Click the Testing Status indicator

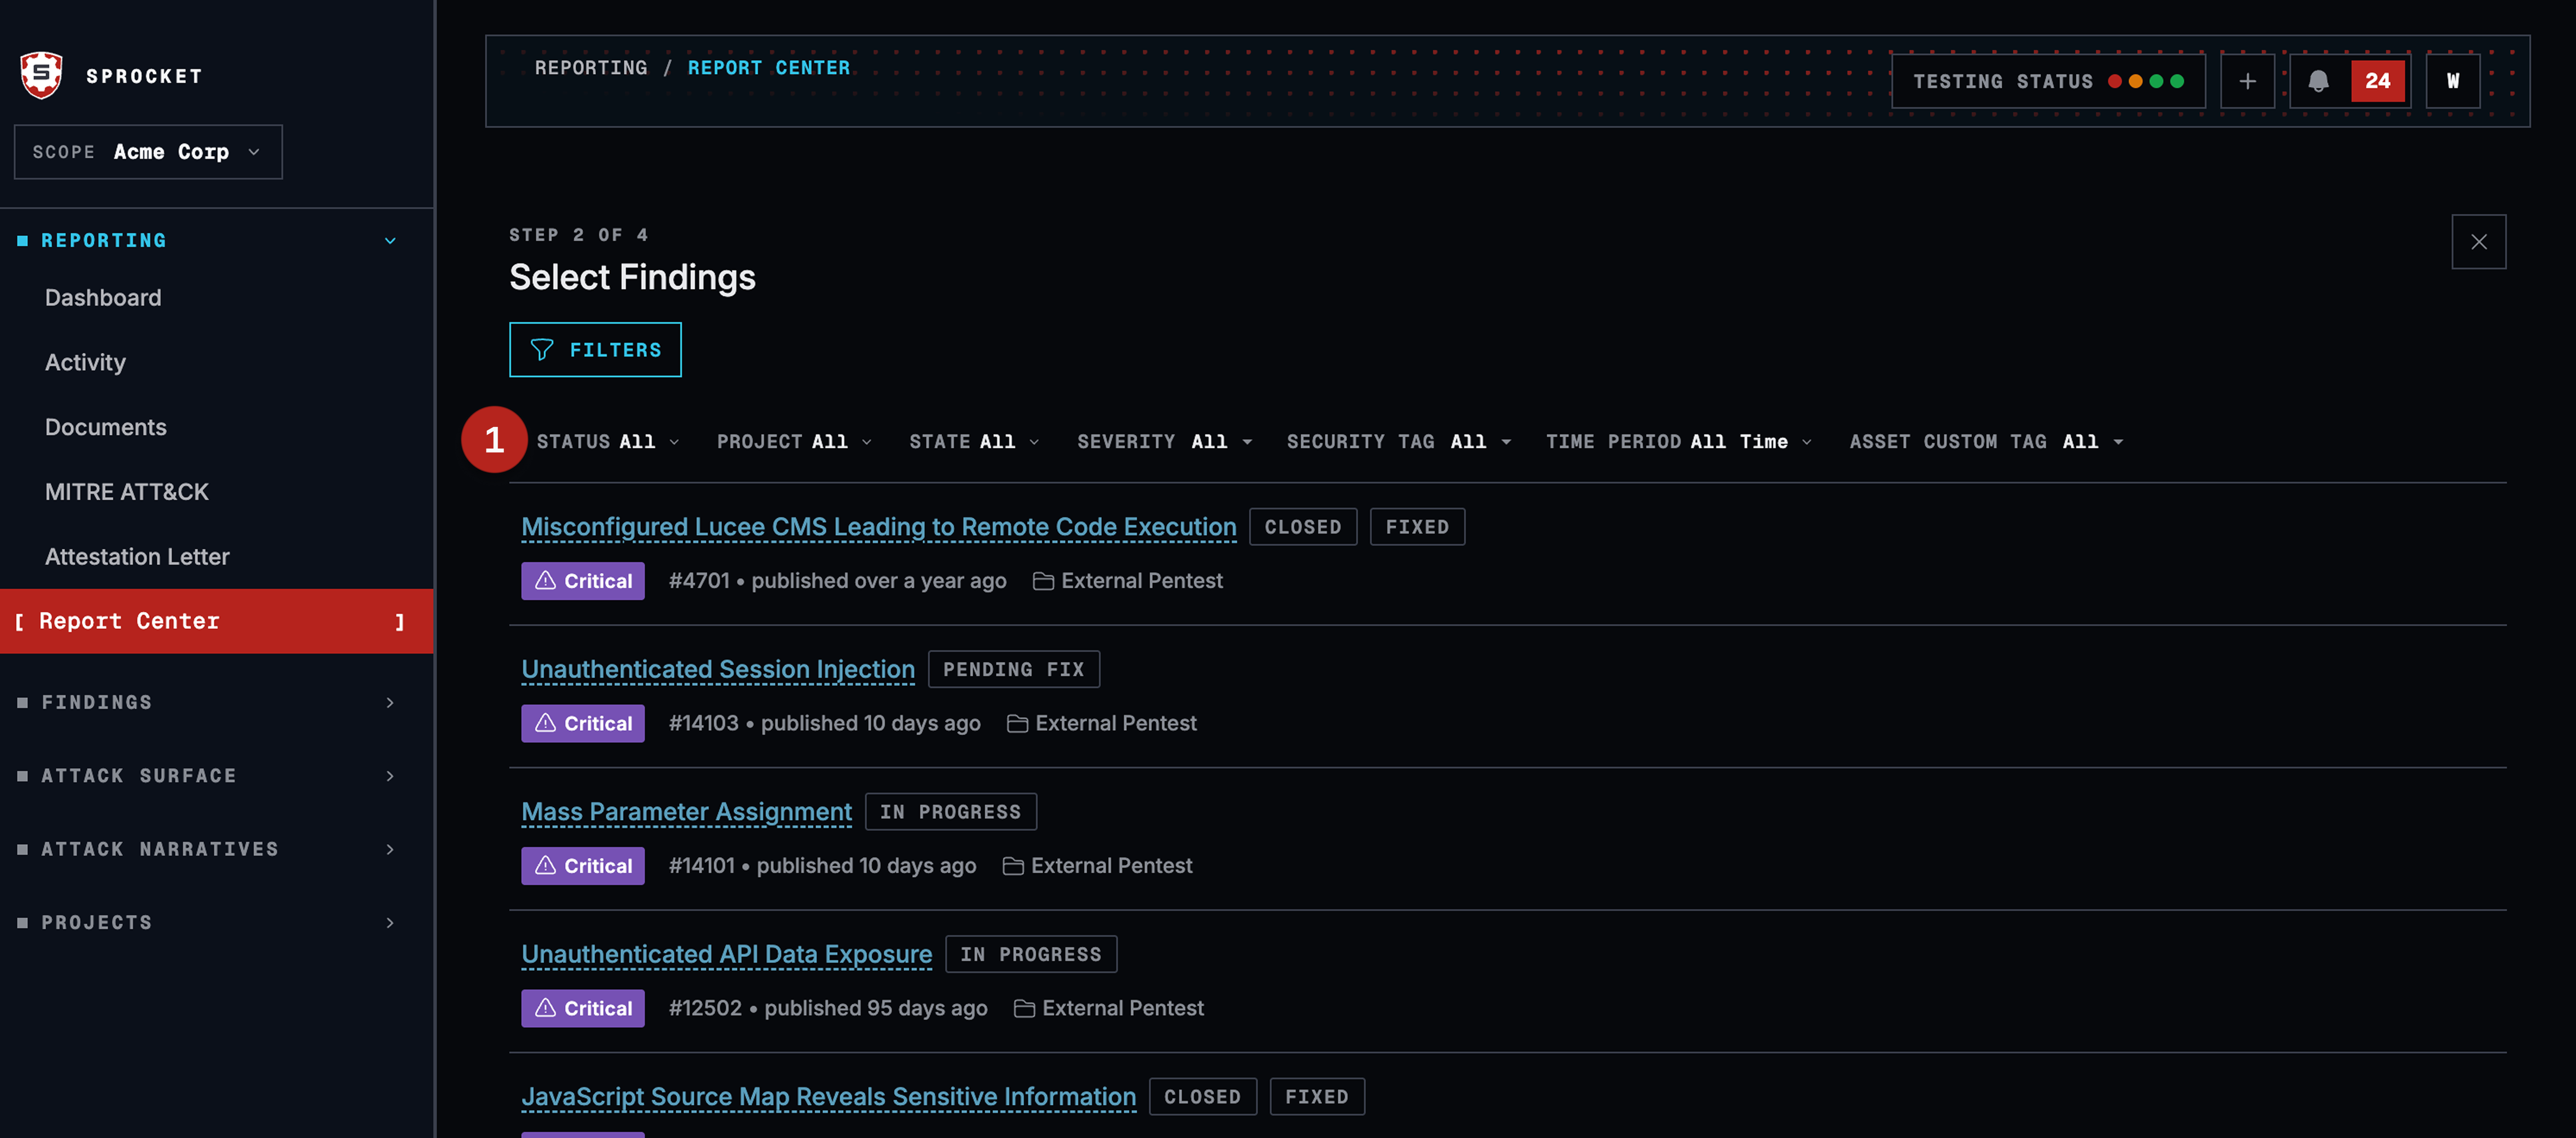2048,81
